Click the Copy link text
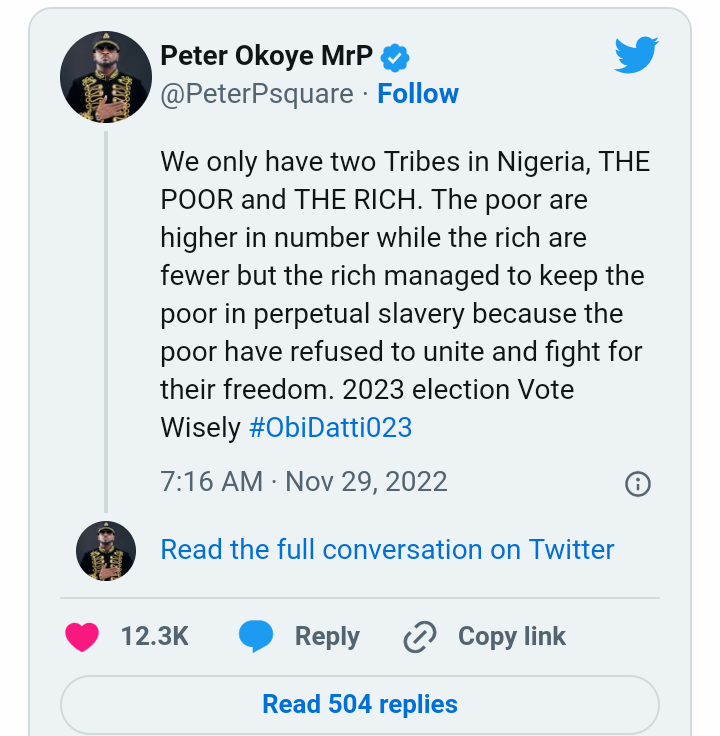Screen dimensions: 720x736 pyautogui.click(x=511, y=637)
